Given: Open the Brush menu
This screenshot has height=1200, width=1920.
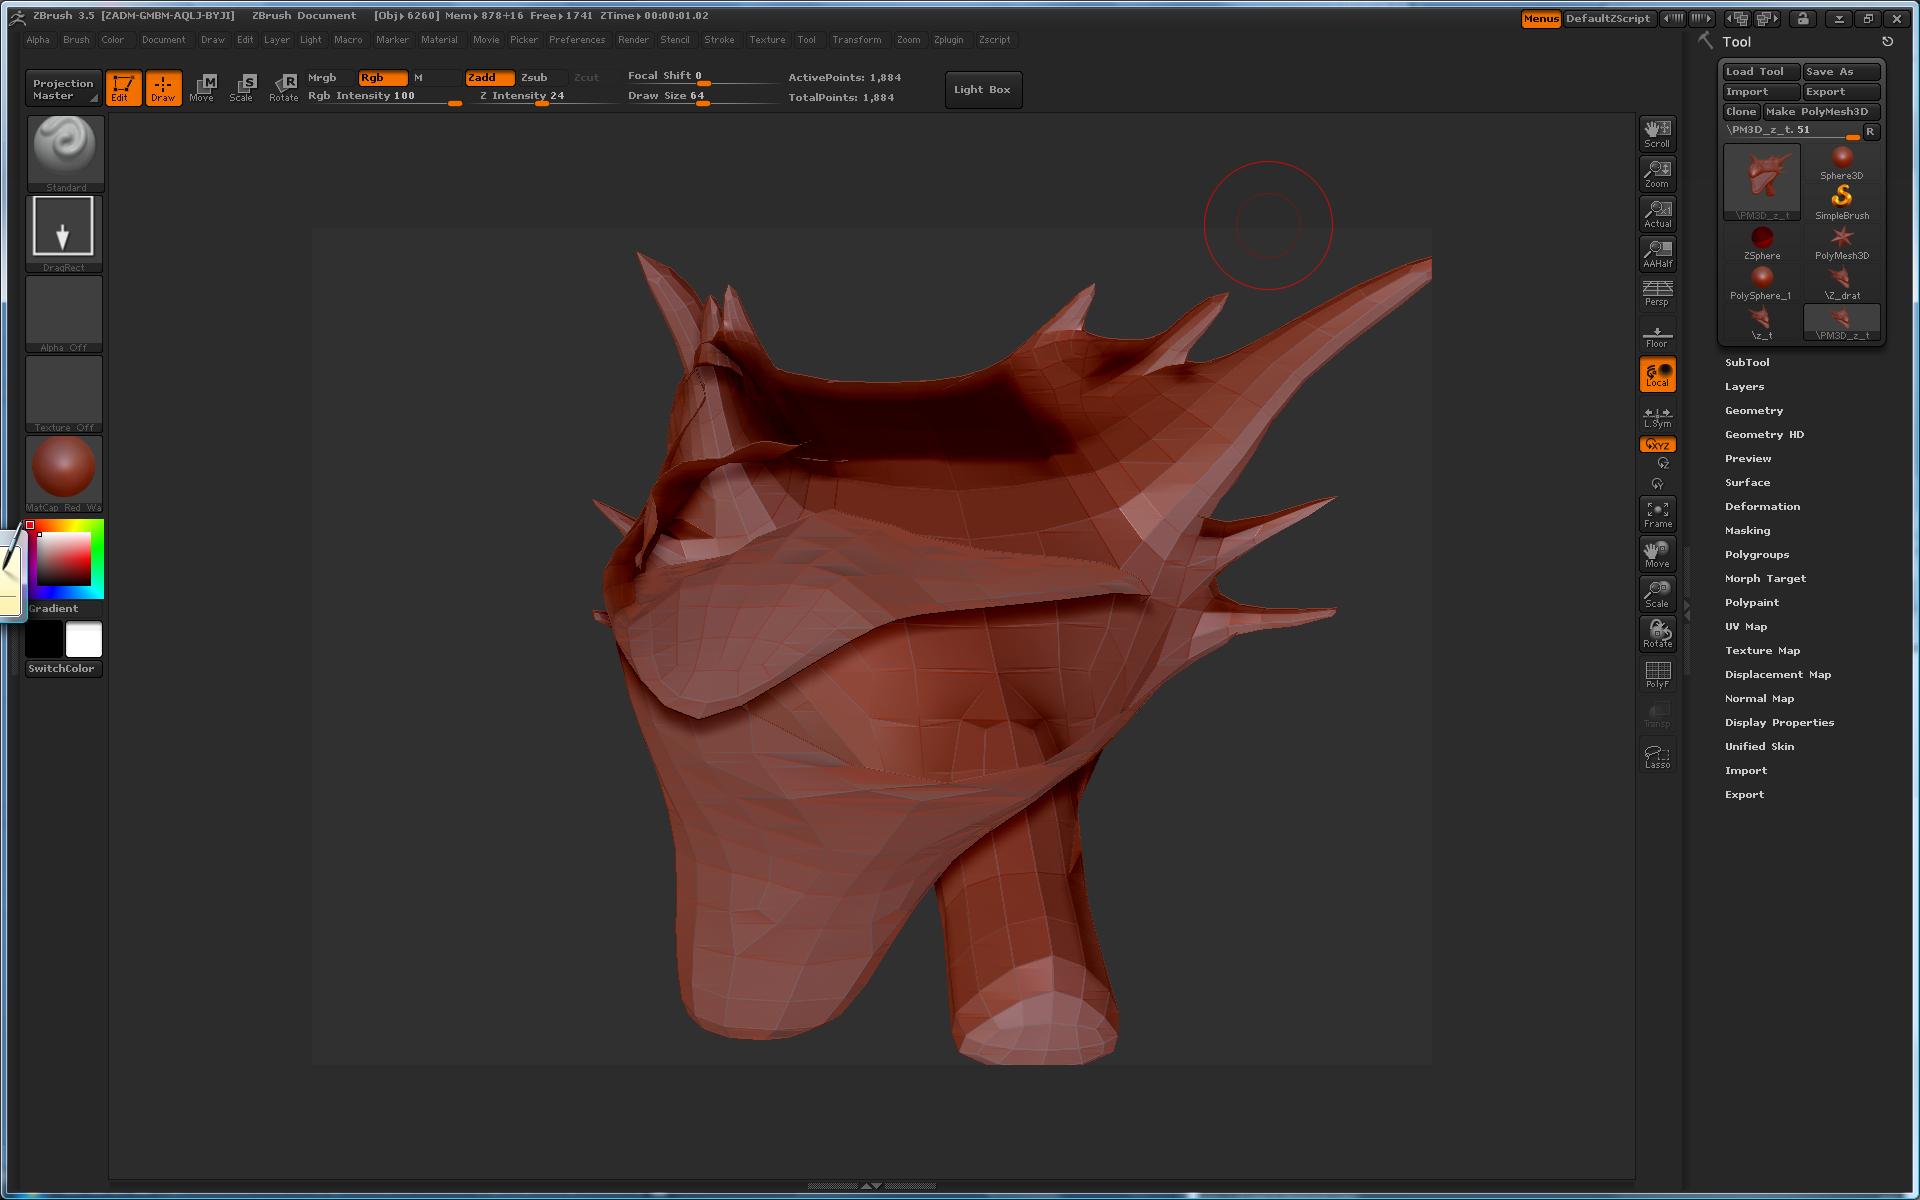Looking at the screenshot, I should (x=76, y=40).
